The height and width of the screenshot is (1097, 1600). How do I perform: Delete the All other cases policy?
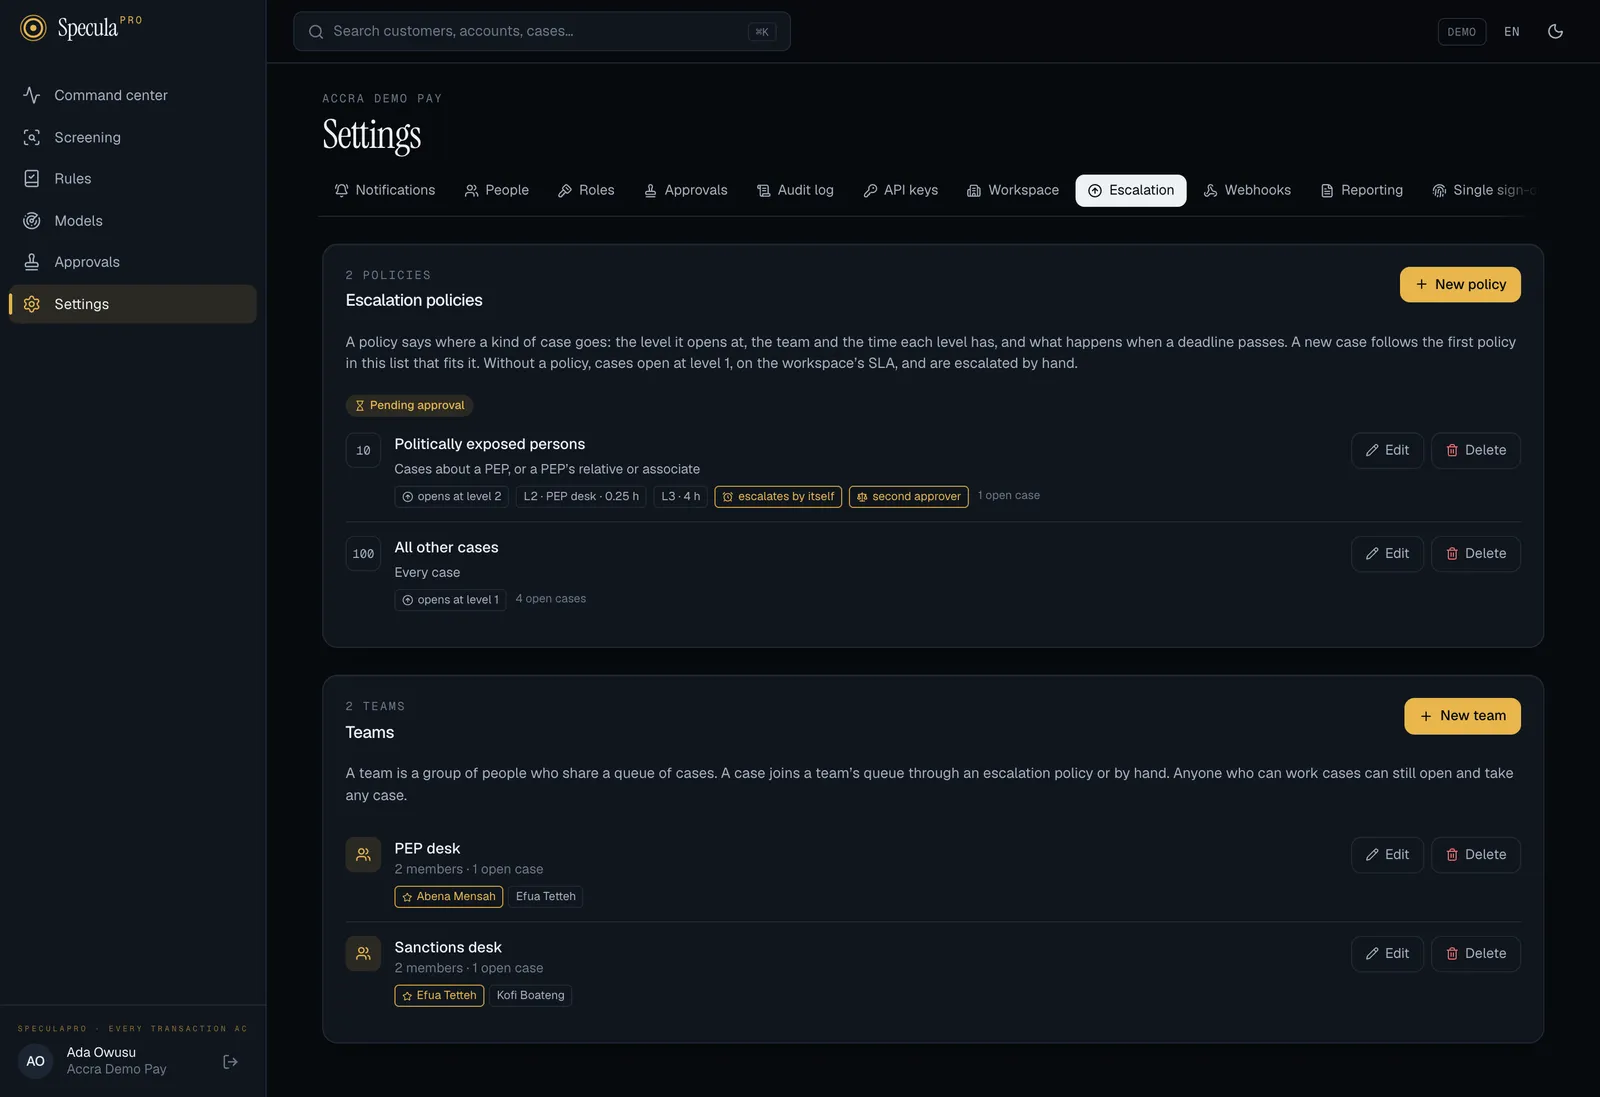[1476, 553]
